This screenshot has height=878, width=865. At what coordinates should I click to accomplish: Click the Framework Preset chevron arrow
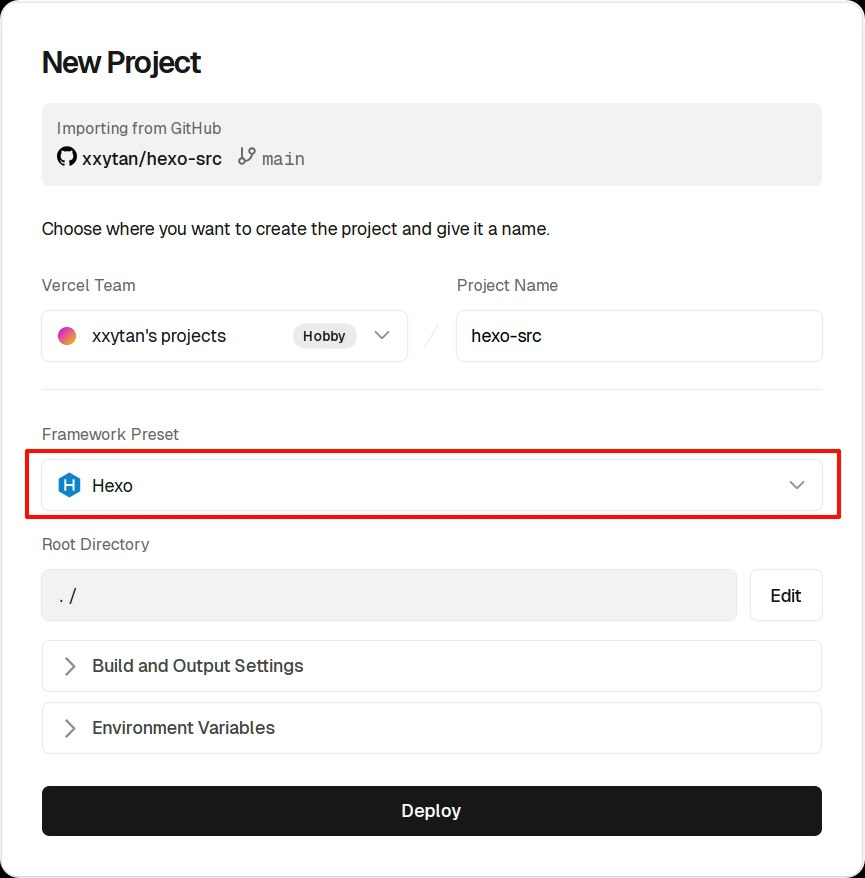797,486
